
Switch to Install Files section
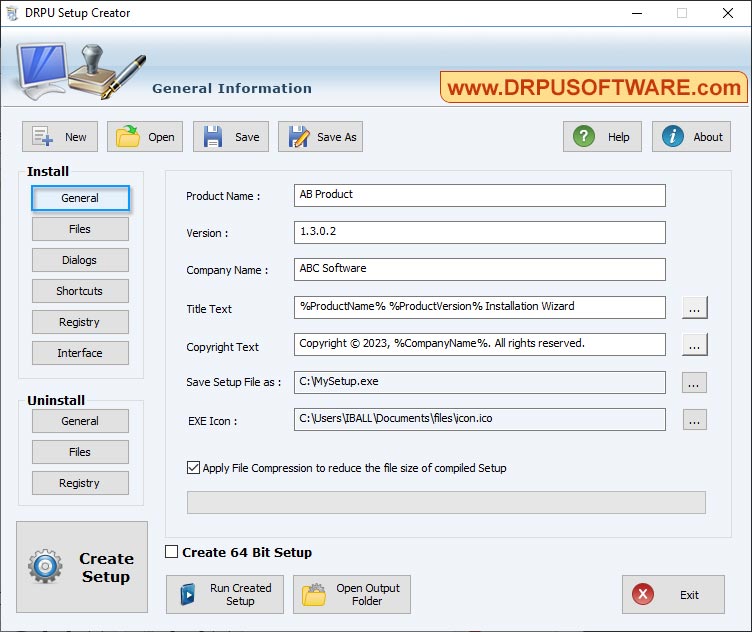(x=80, y=229)
